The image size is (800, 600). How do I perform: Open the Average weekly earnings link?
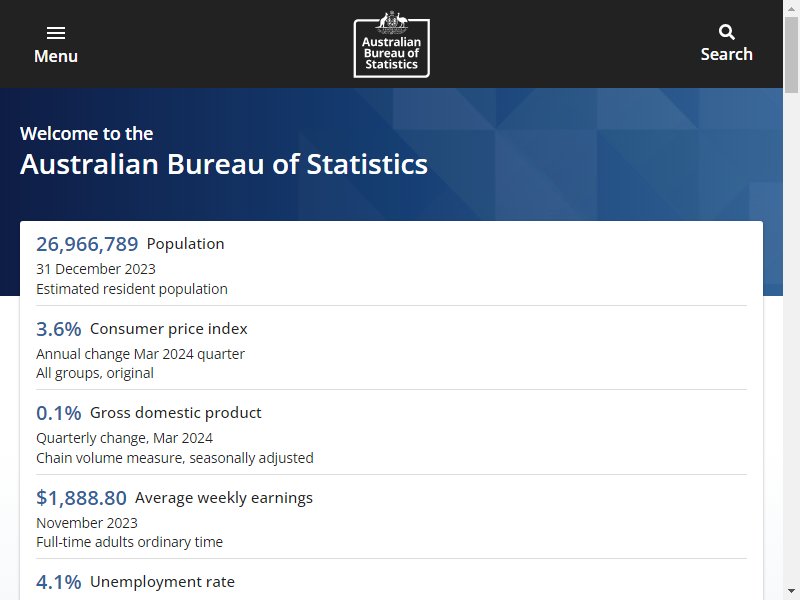223,497
